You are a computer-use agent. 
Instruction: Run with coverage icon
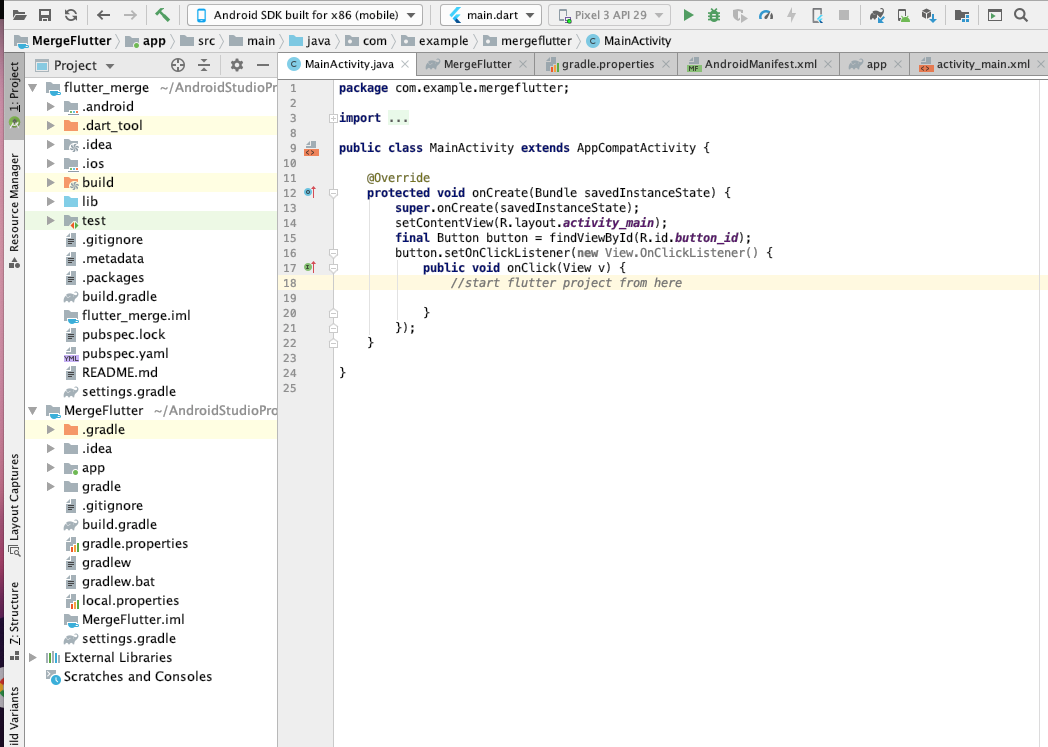pos(740,15)
